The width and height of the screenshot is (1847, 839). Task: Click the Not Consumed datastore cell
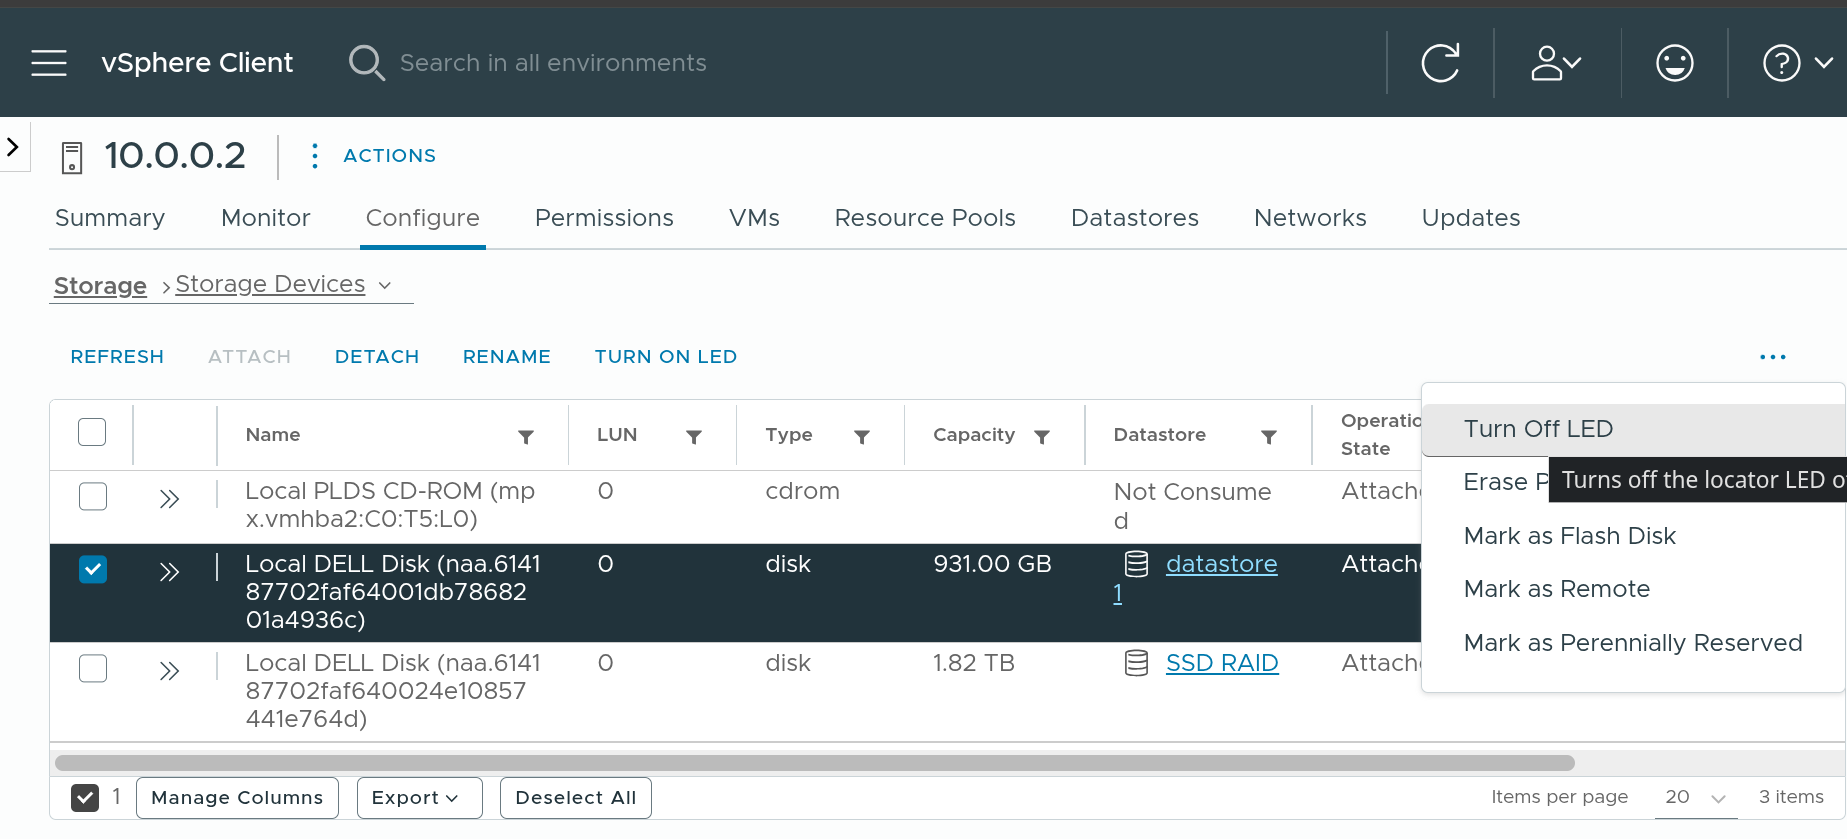click(1192, 506)
